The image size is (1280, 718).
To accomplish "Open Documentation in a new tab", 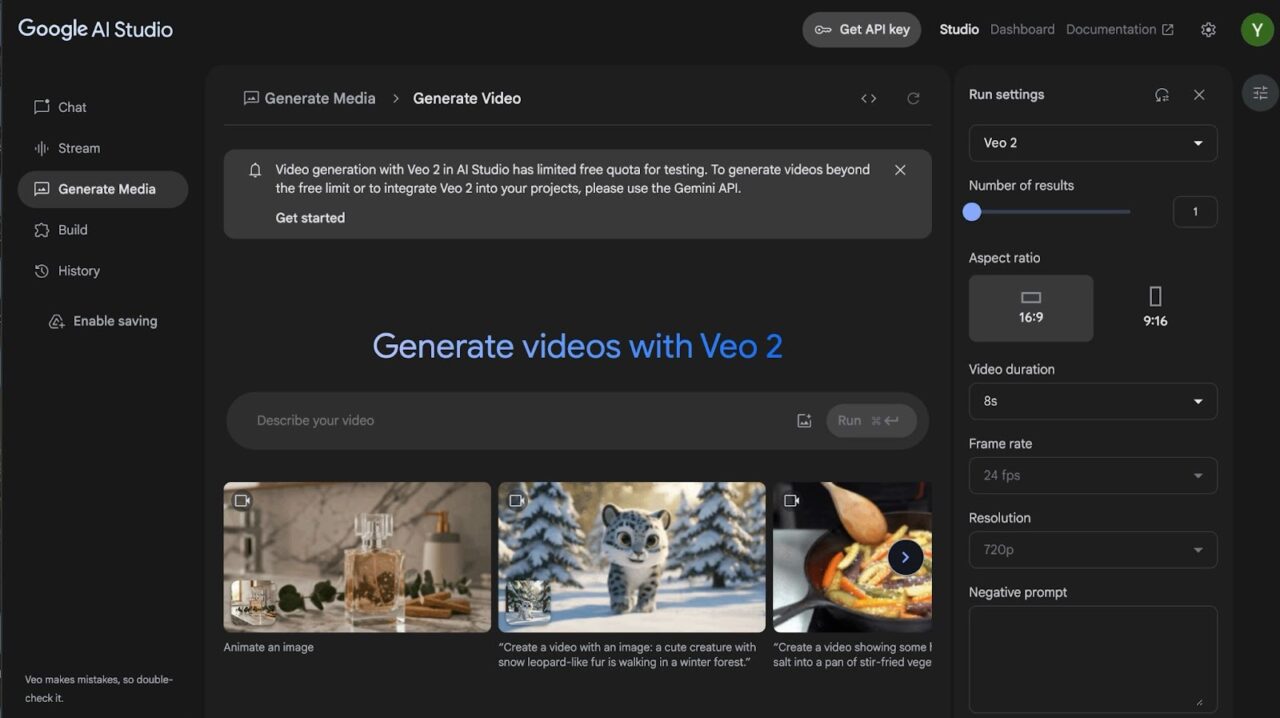I will (1119, 30).
